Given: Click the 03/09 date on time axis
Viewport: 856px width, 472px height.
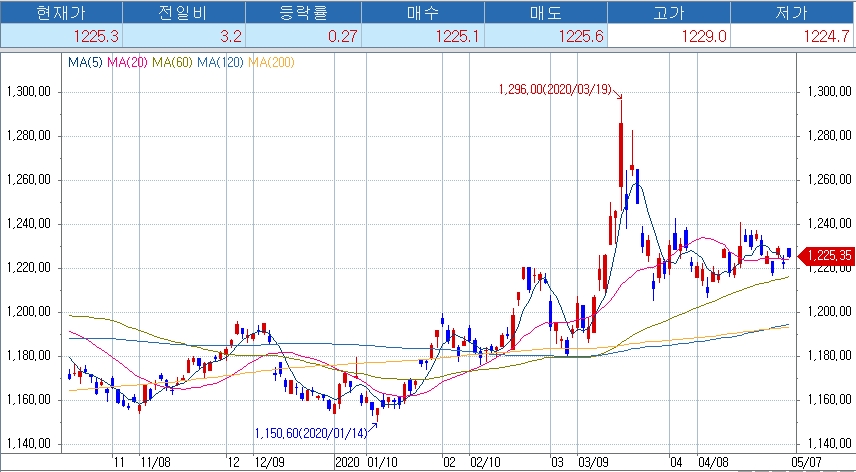Looking at the screenshot, I should pyautogui.click(x=593, y=463).
